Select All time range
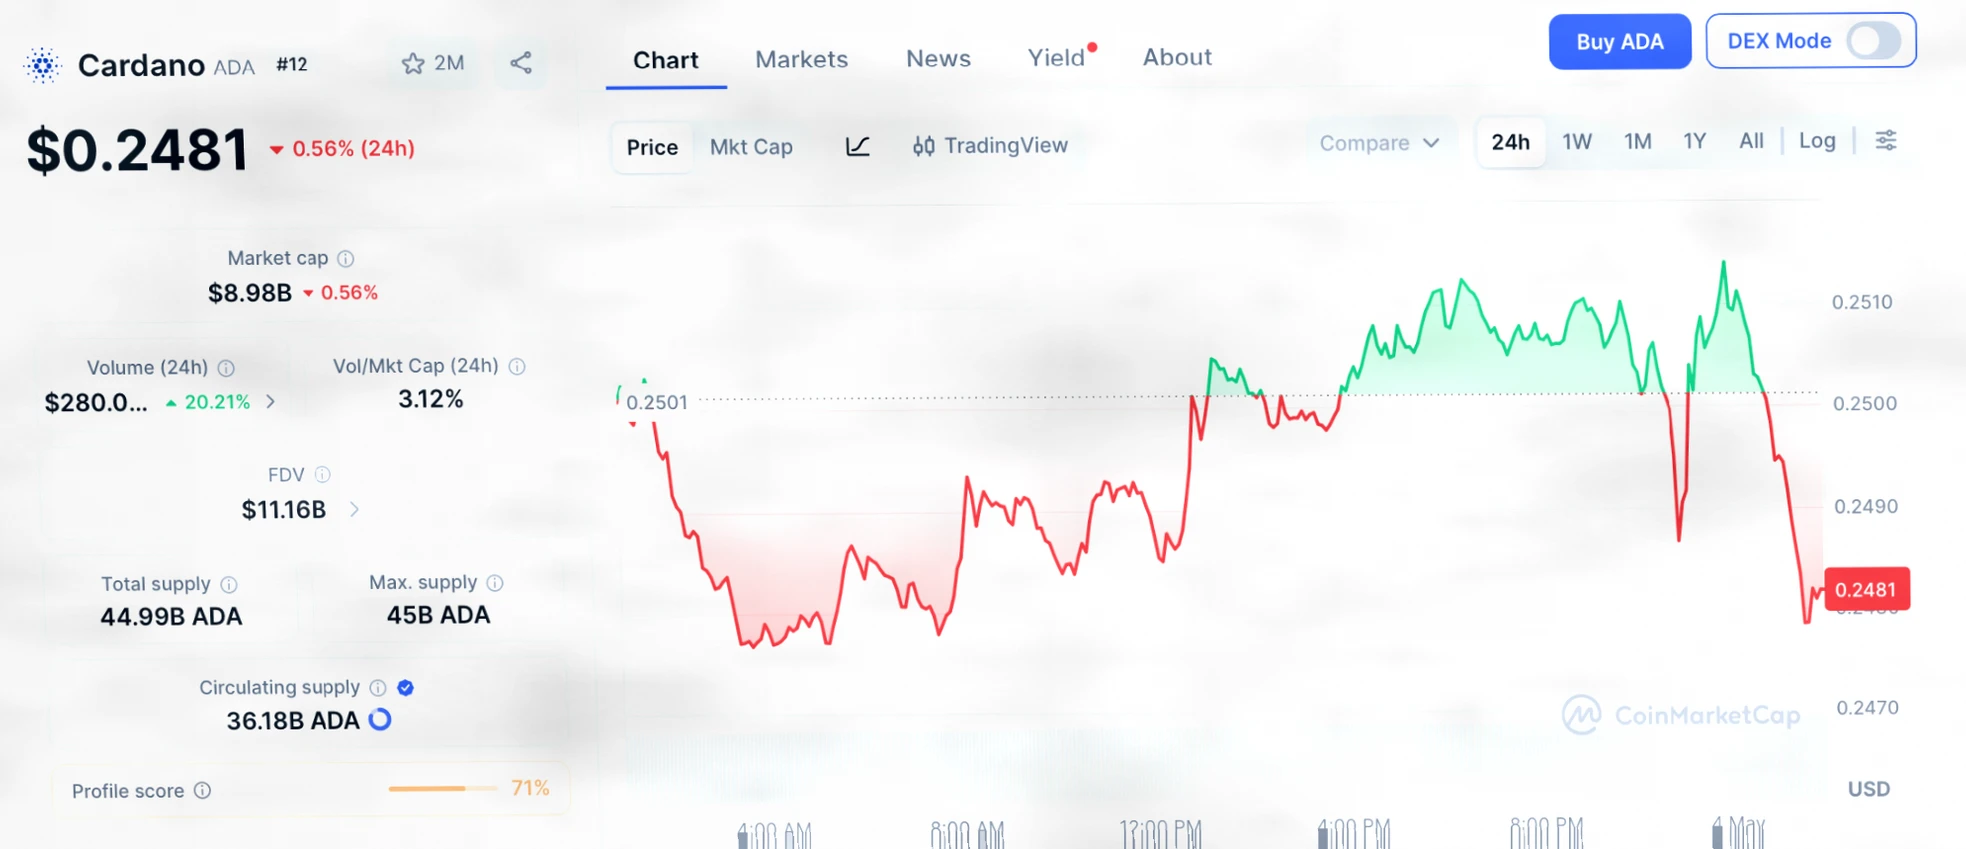1966x849 pixels. [1751, 141]
